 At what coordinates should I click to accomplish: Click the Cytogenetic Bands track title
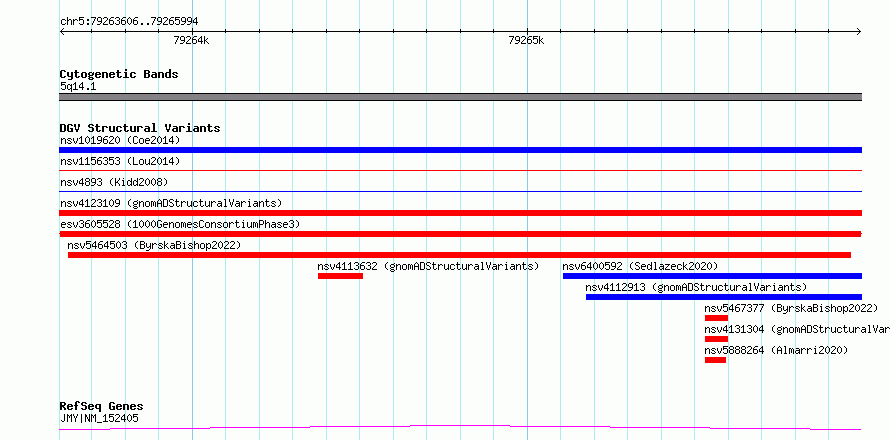119,74
